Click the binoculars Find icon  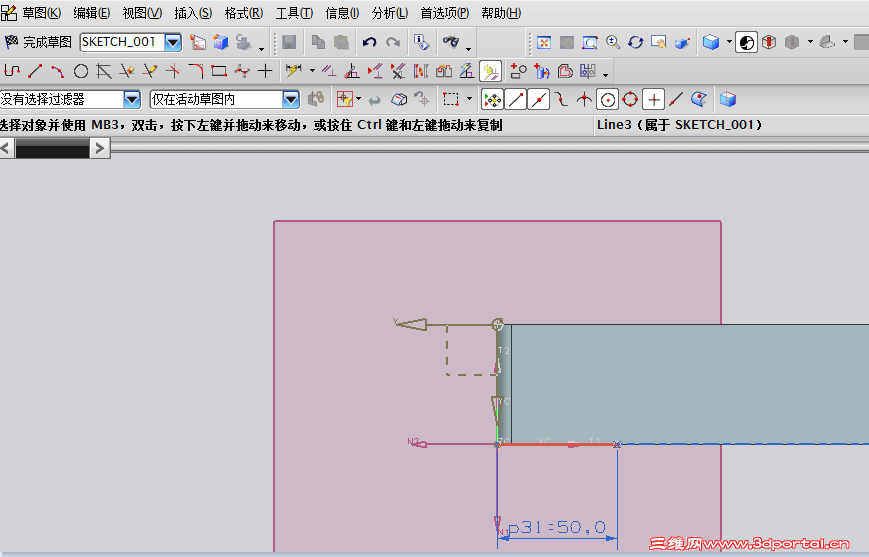pos(451,42)
